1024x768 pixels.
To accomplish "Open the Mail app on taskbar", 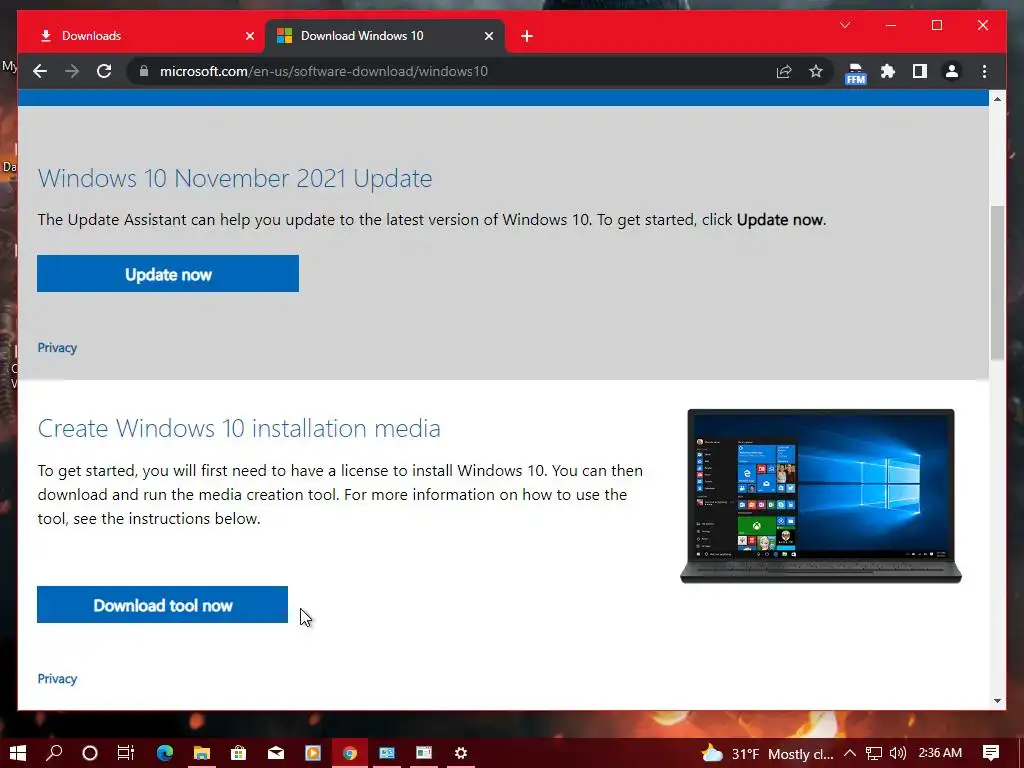I will click(x=276, y=753).
